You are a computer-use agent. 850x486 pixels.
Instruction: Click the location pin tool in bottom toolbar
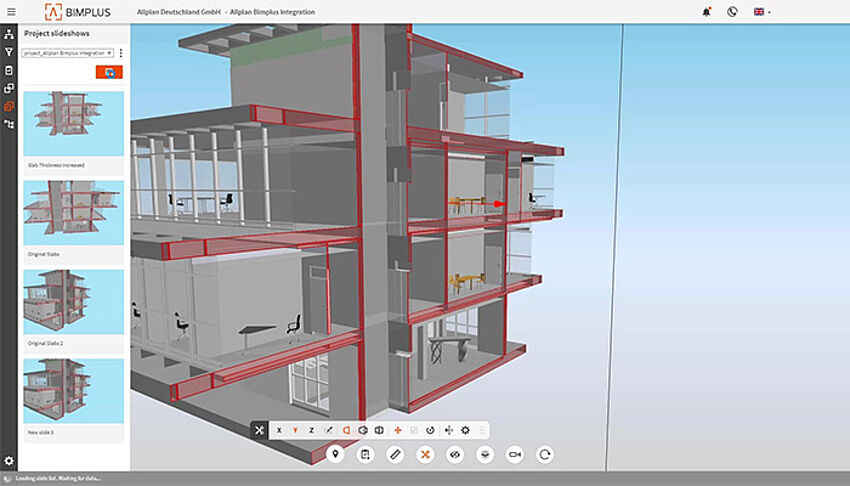click(x=336, y=454)
